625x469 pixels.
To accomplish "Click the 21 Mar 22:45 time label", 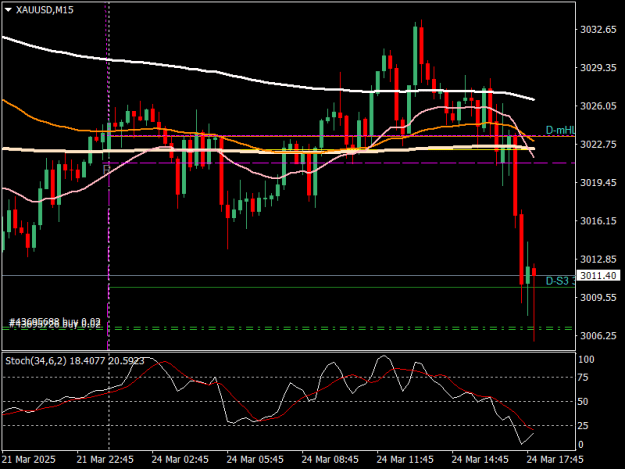I will coord(105,459).
